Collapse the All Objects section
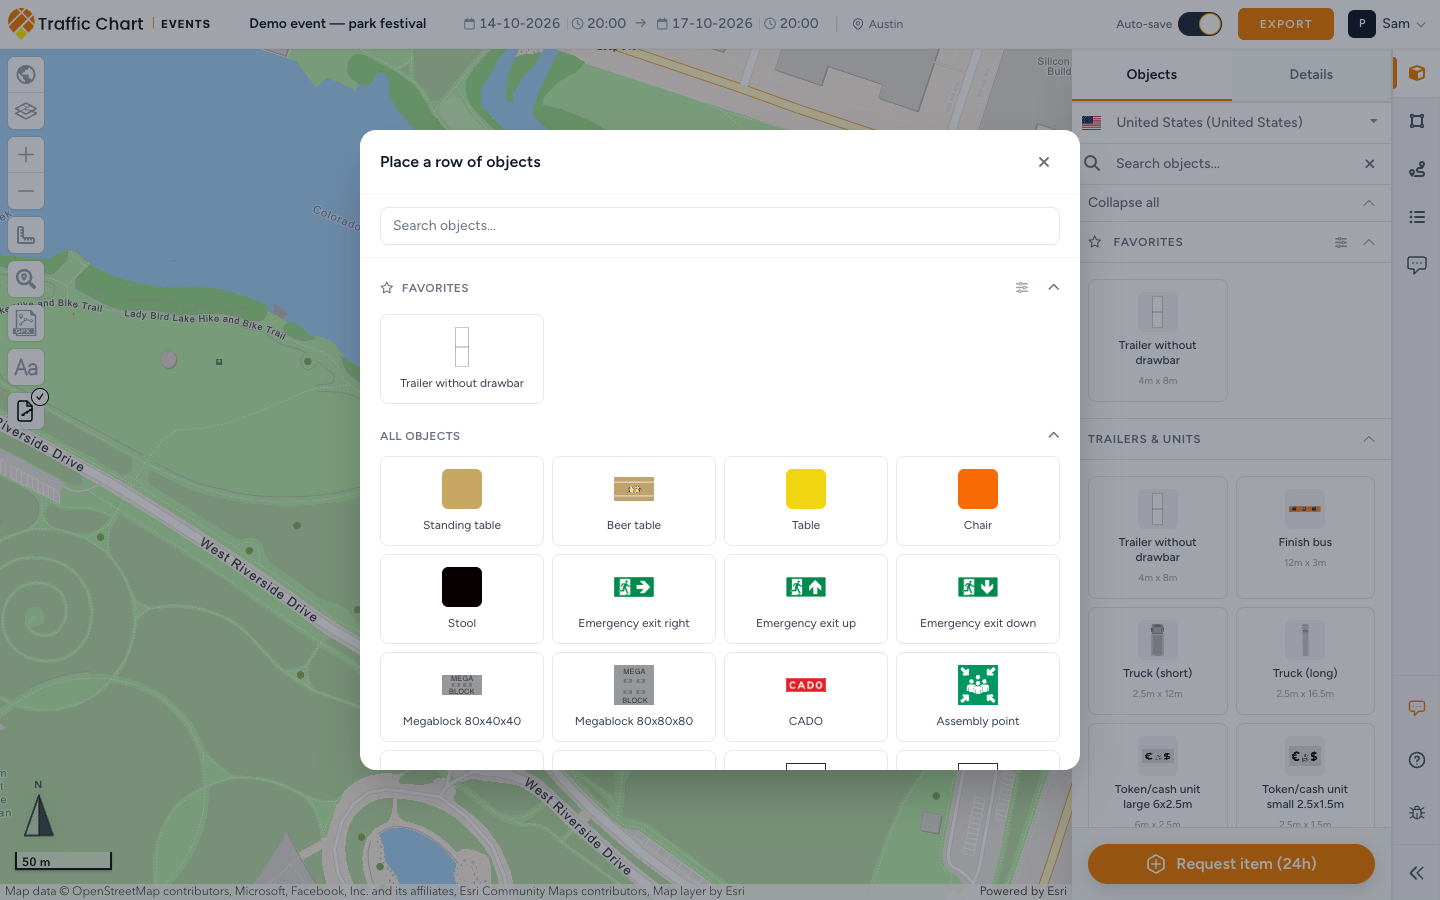The width and height of the screenshot is (1440, 900). (1053, 435)
